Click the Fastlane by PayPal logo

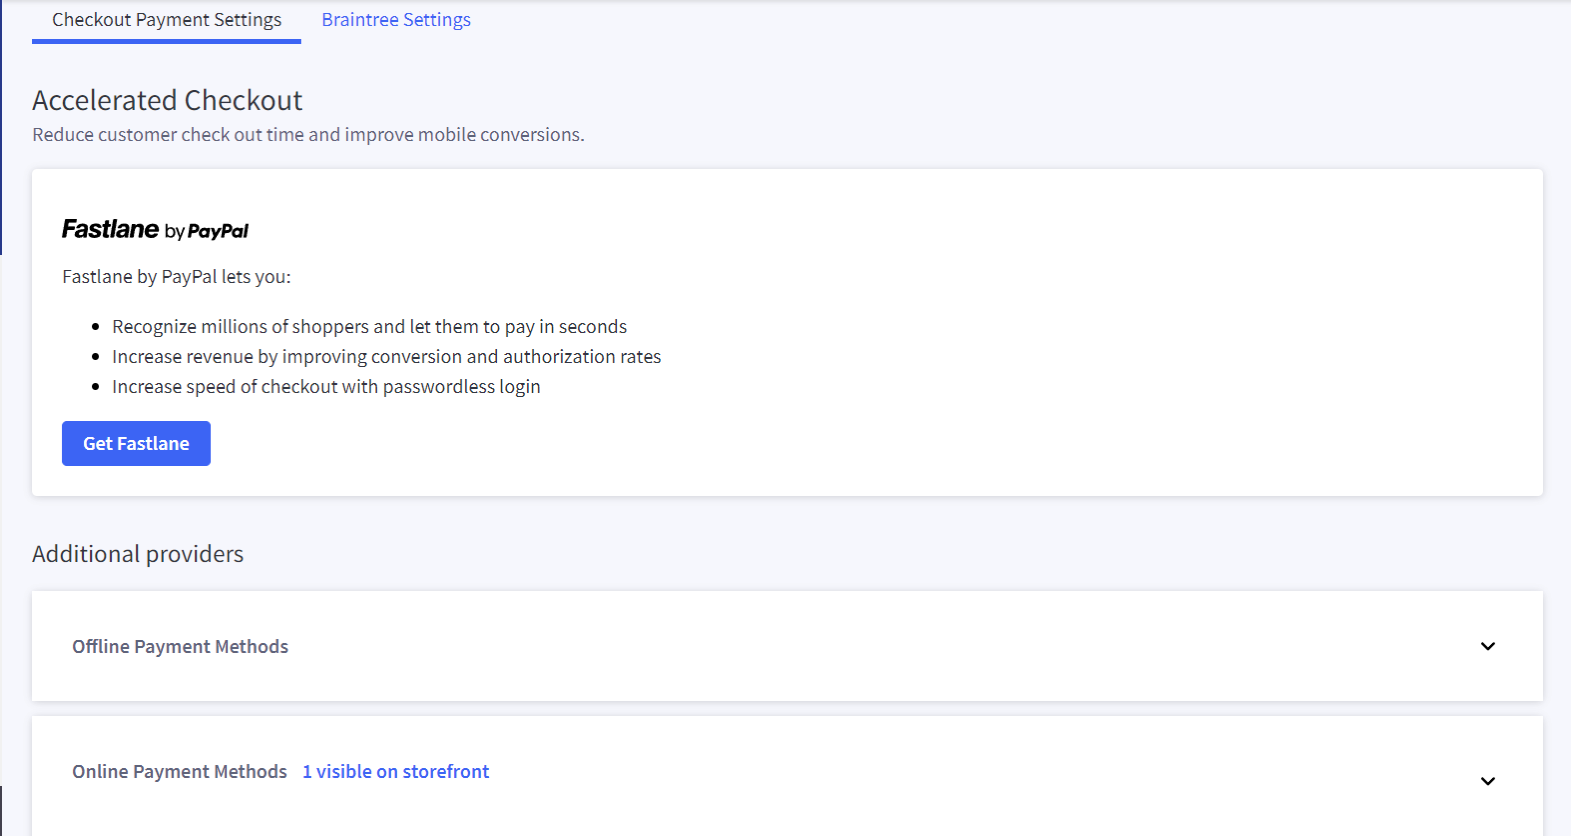click(155, 229)
